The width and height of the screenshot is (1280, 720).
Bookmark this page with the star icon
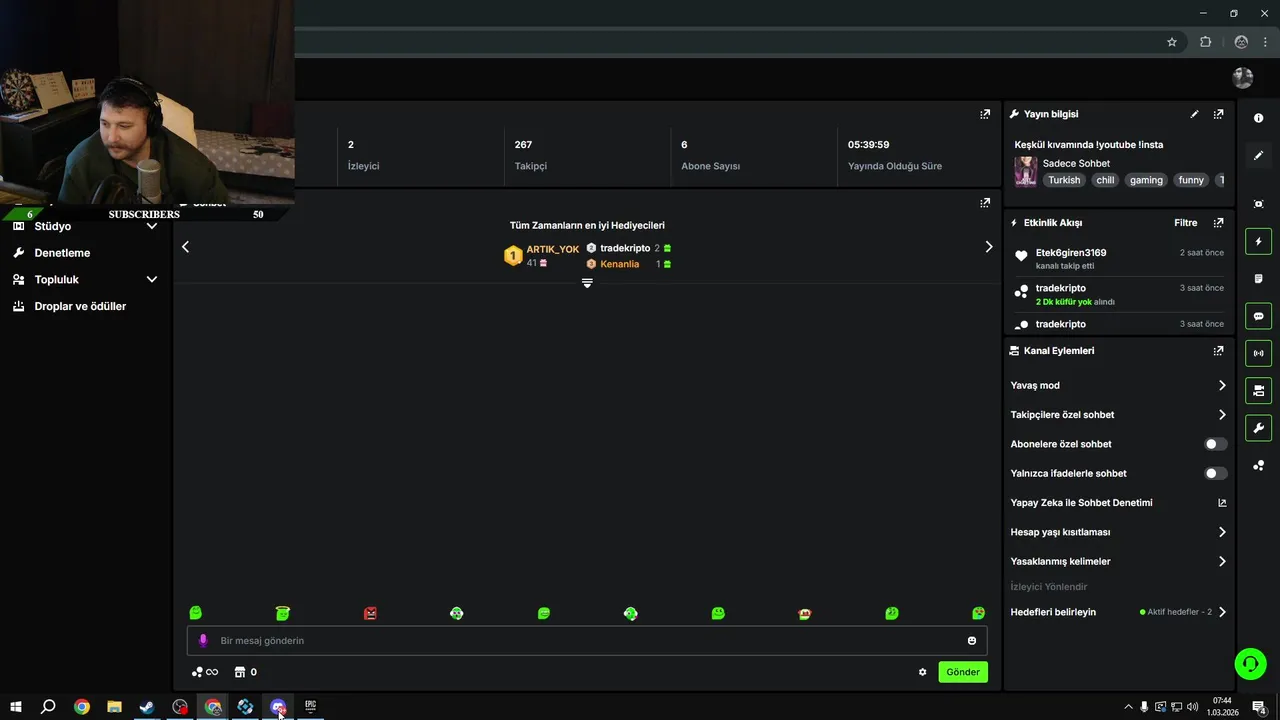(x=1172, y=42)
